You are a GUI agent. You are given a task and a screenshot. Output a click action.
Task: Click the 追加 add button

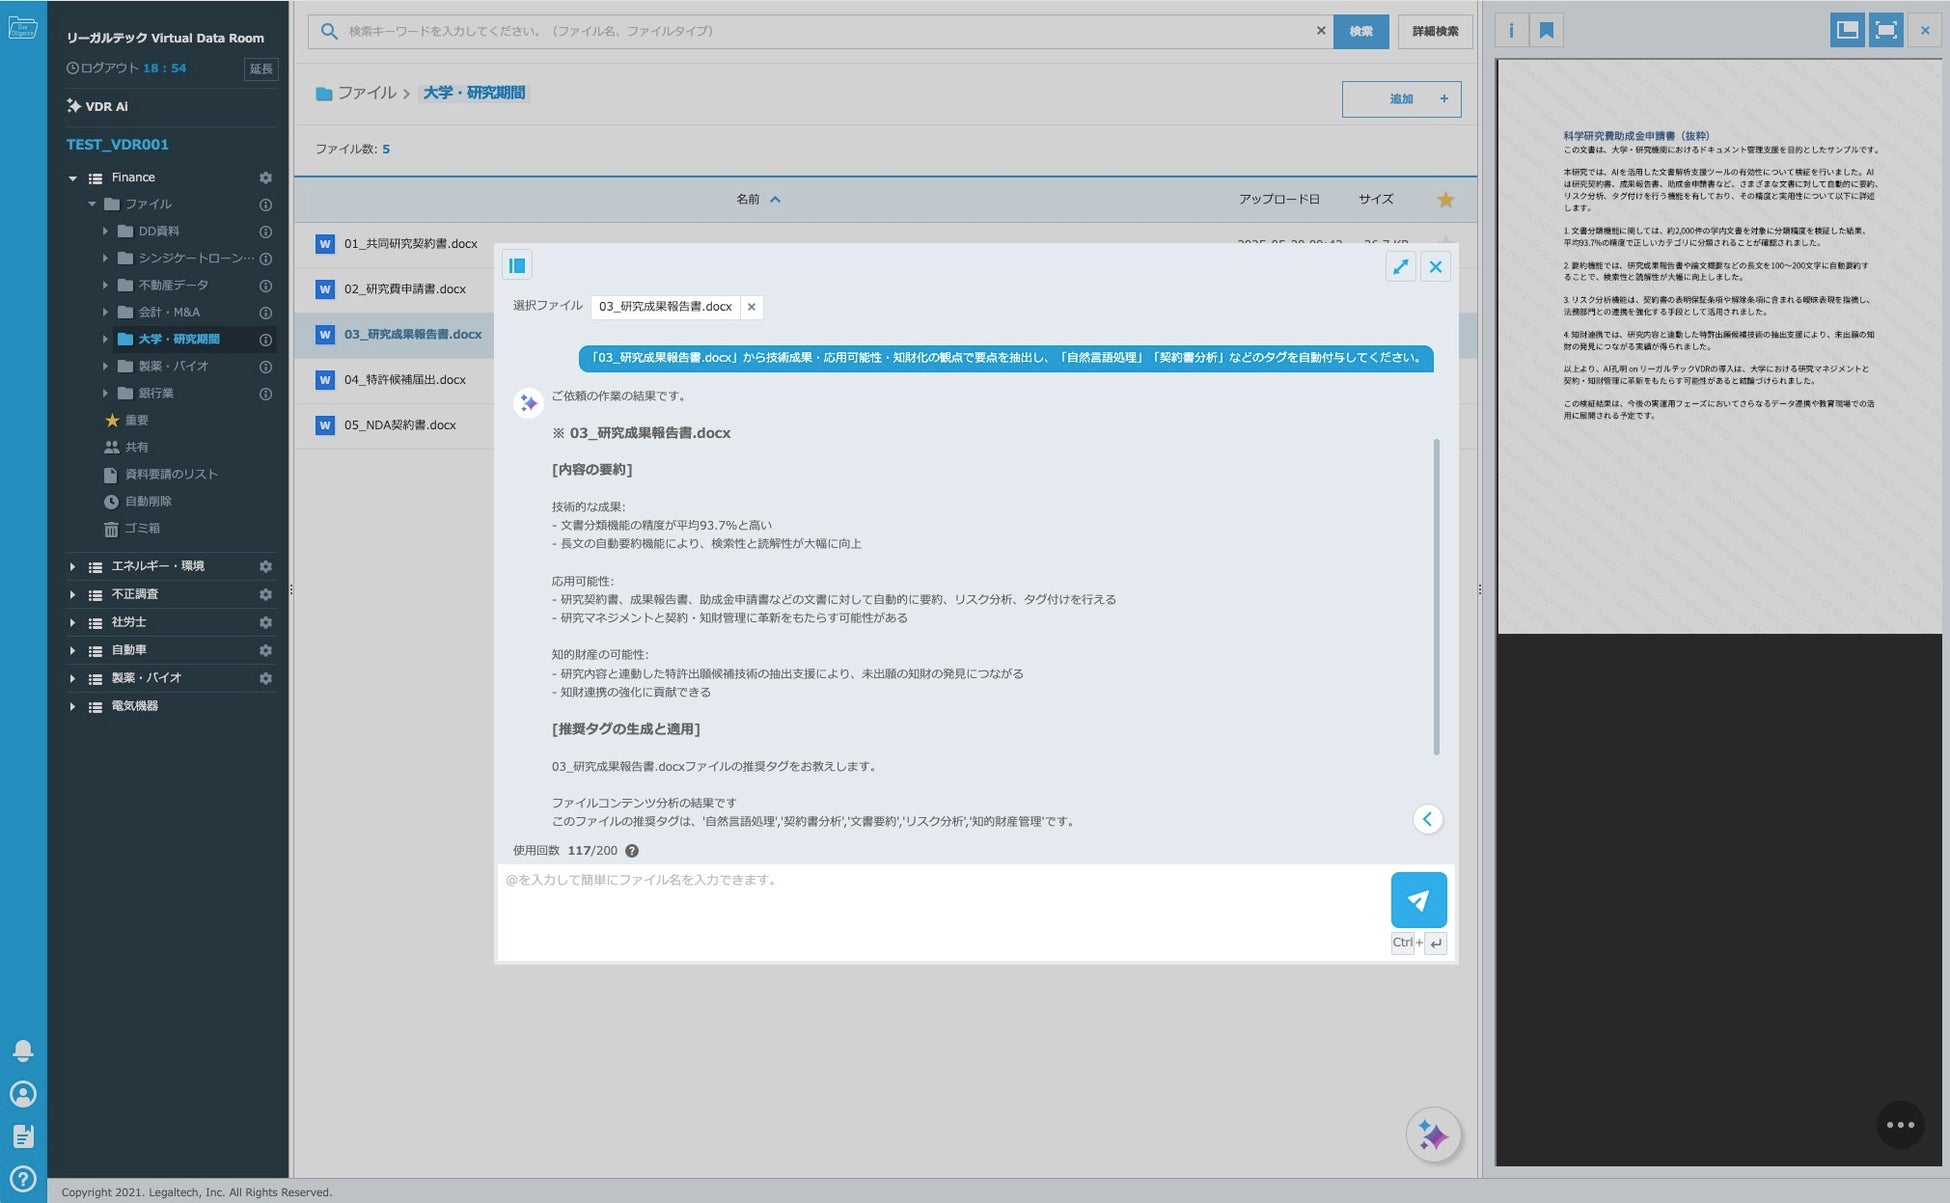pos(1401,99)
